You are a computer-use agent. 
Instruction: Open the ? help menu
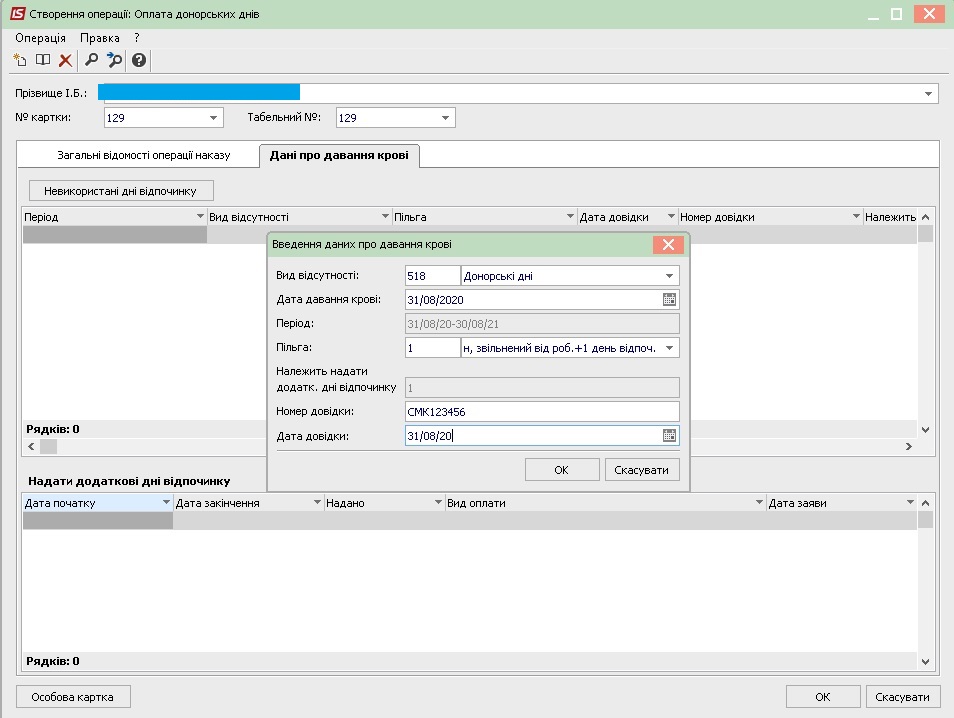click(x=137, y=38)
